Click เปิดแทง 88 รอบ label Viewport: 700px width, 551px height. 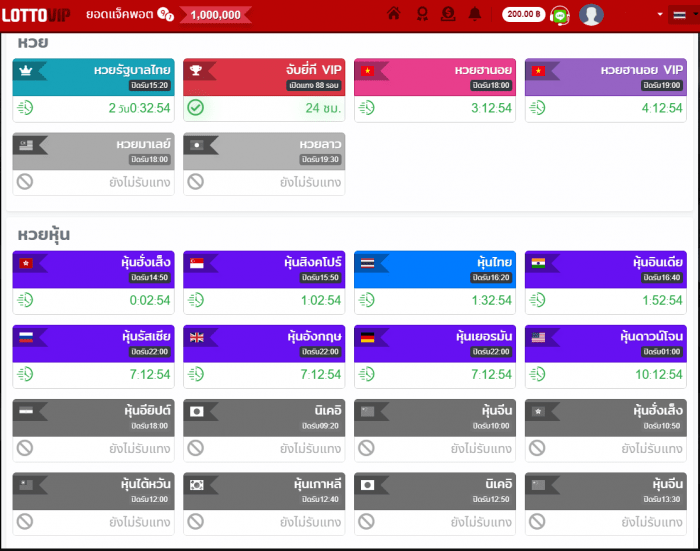pos(314,85)
